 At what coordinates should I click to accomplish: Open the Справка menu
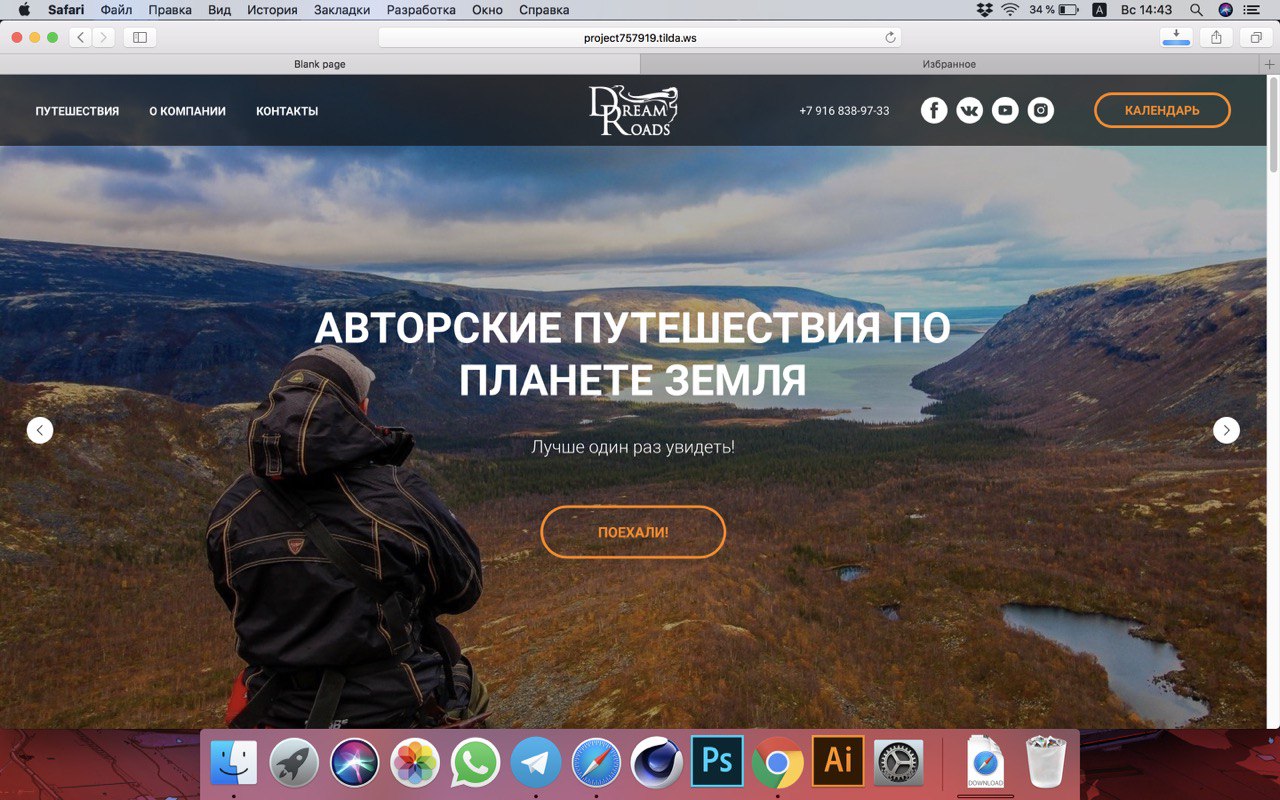(544, 10)
